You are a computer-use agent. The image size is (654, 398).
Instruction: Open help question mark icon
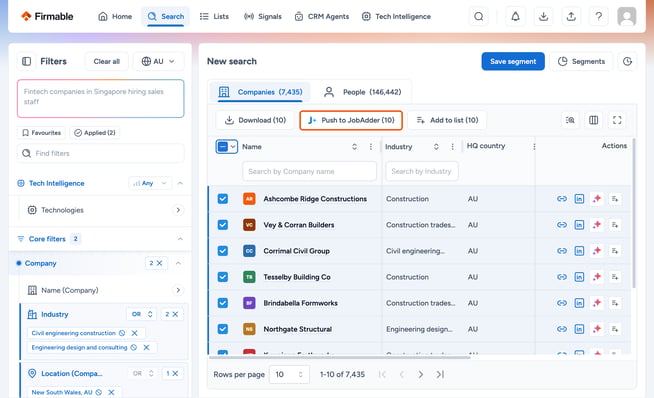(x=599, y=16)
